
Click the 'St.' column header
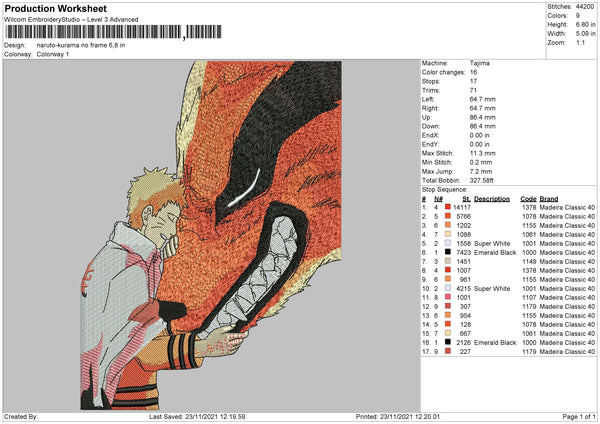[x=466, y=199]
